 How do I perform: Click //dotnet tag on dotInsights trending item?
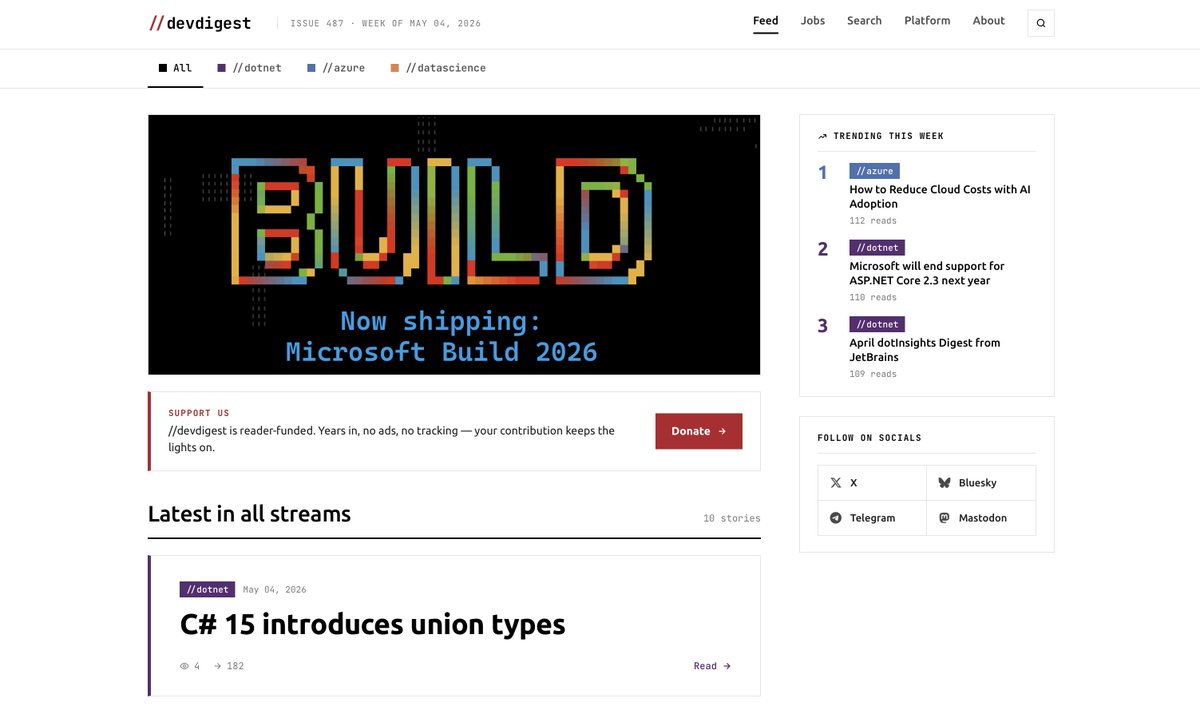(x=877, y=324)
